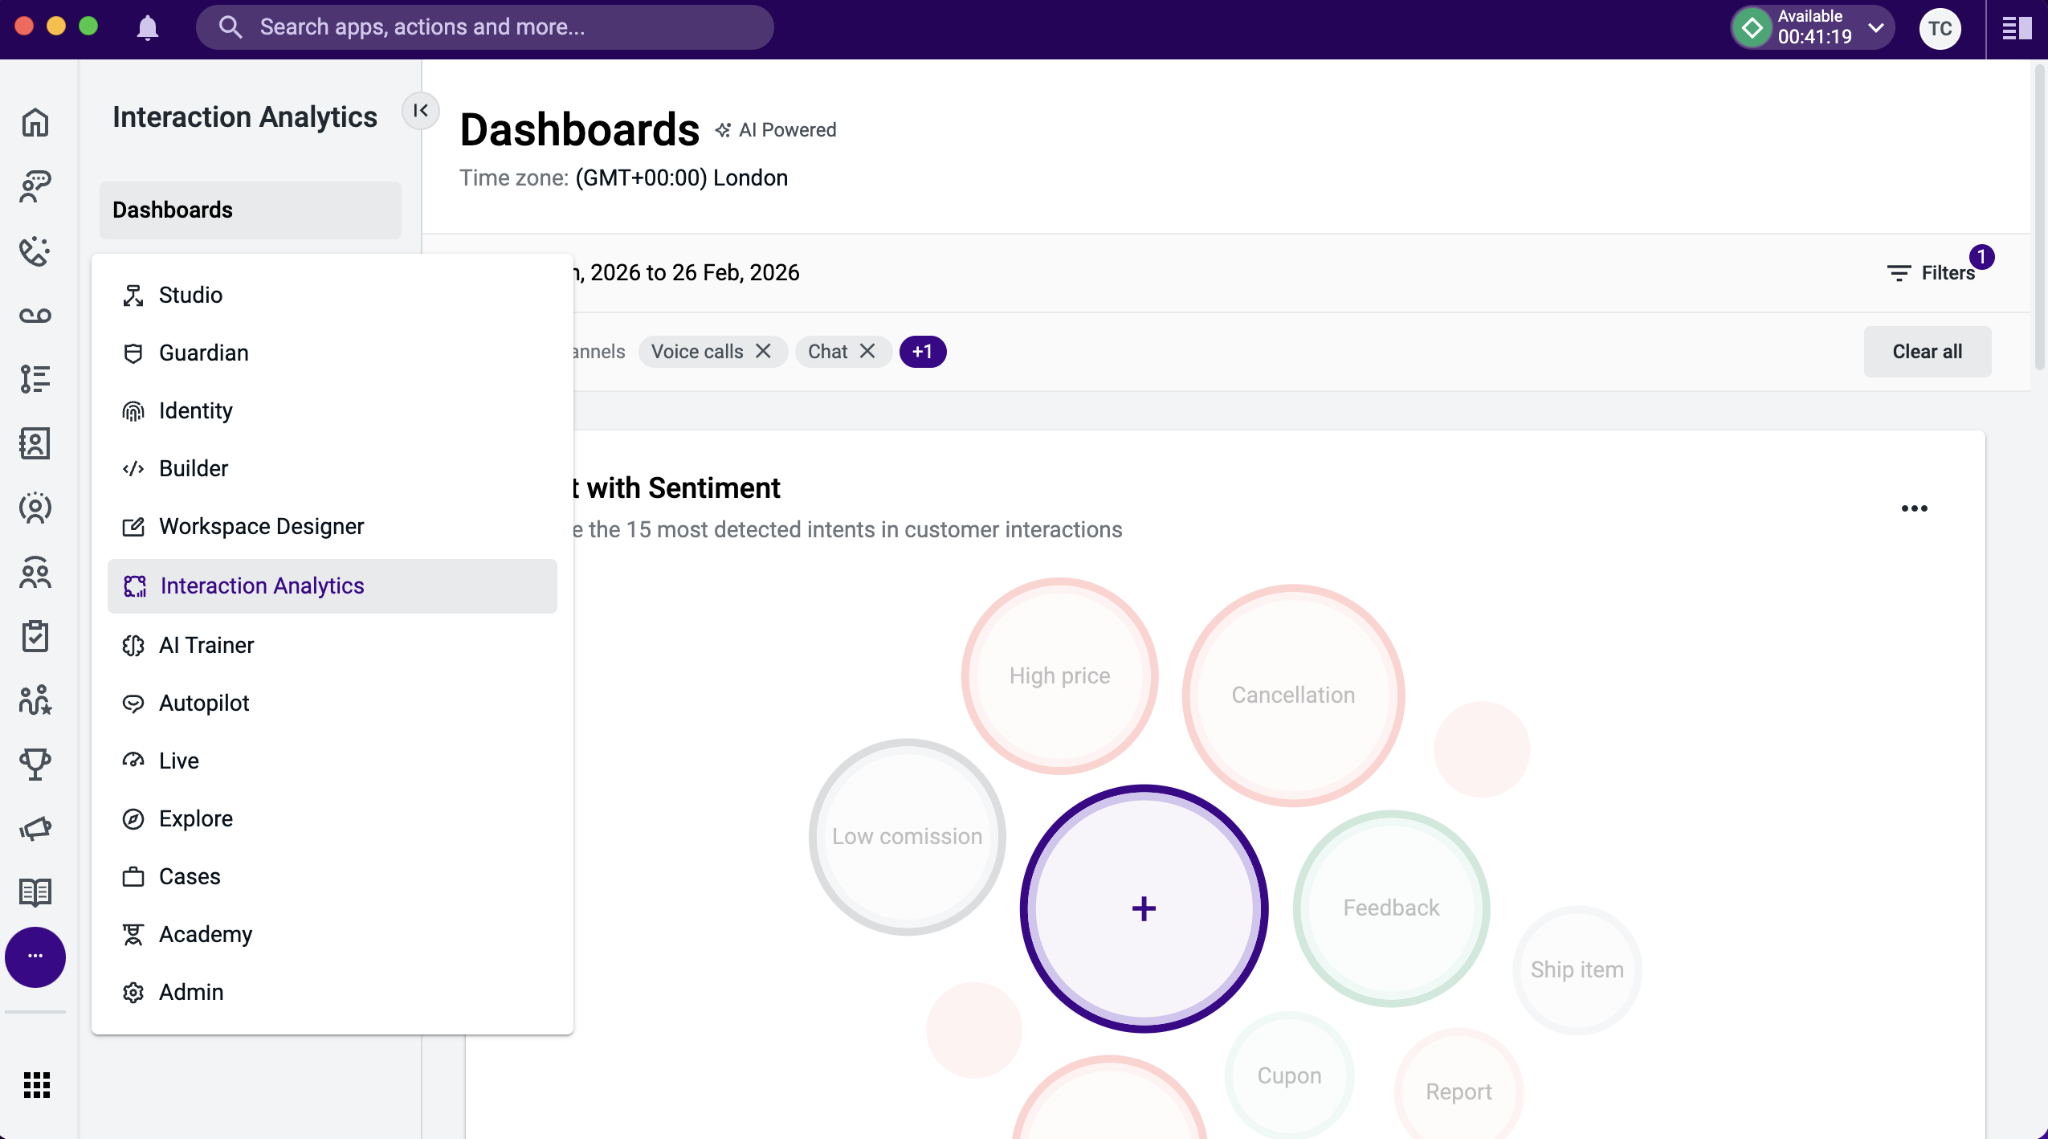2048x1139 pixels.
Task: Clear all applied filters
Action: coord(1927,352)
